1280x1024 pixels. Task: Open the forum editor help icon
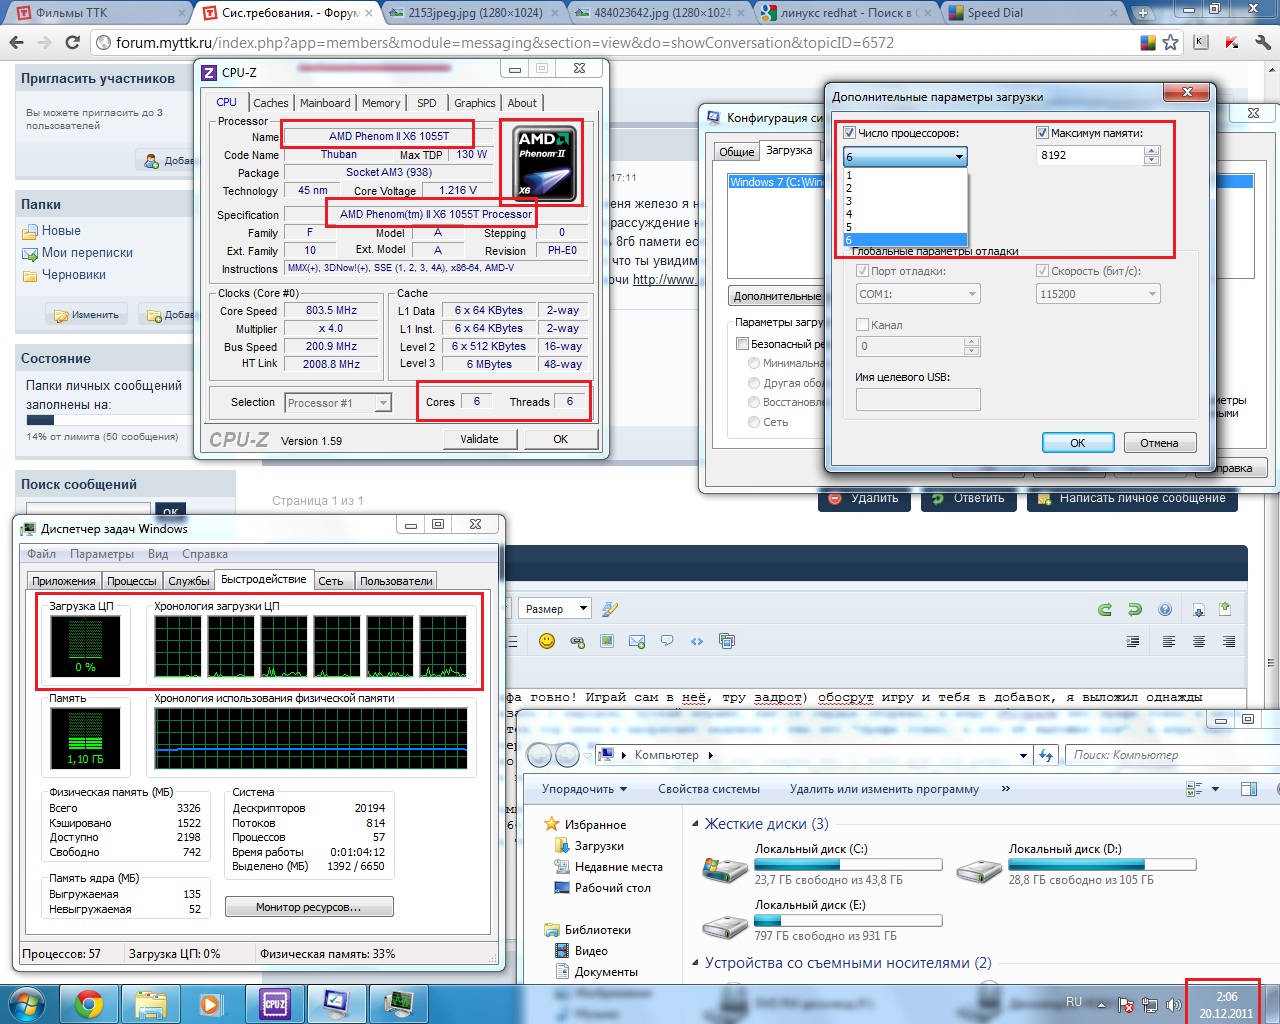tap(1165, 609)
